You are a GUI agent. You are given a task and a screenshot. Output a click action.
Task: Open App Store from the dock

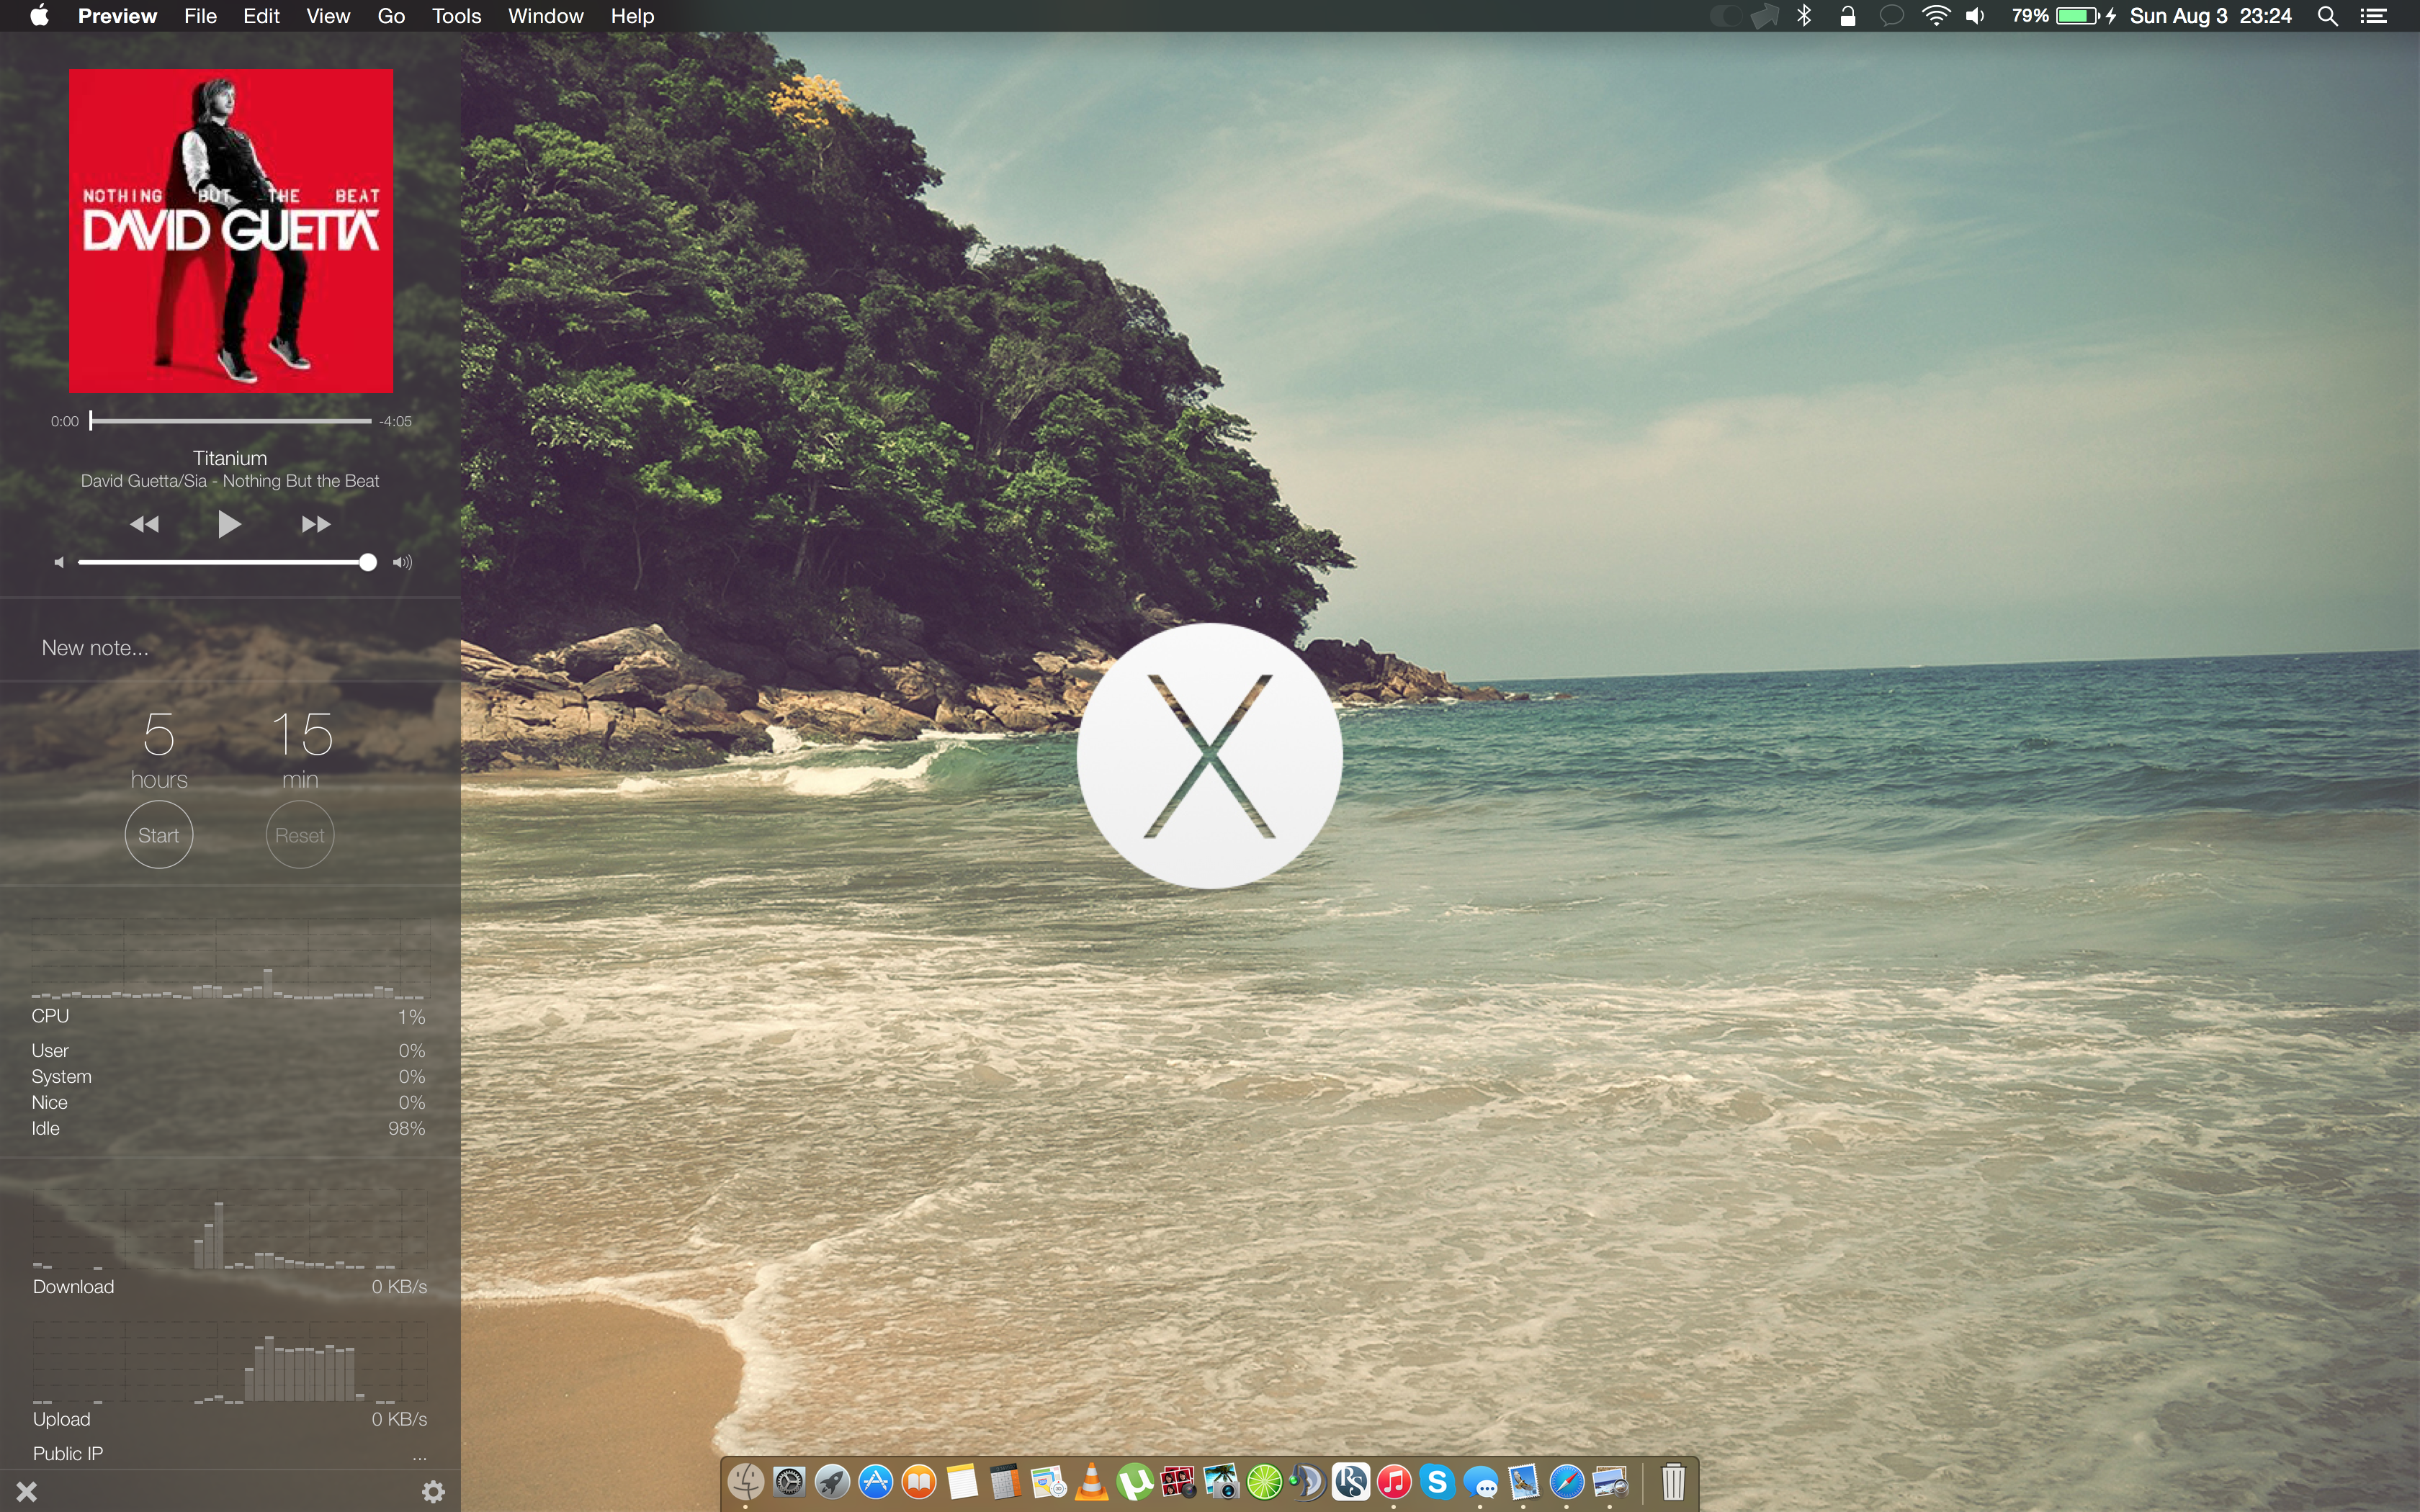(876, 1482)
